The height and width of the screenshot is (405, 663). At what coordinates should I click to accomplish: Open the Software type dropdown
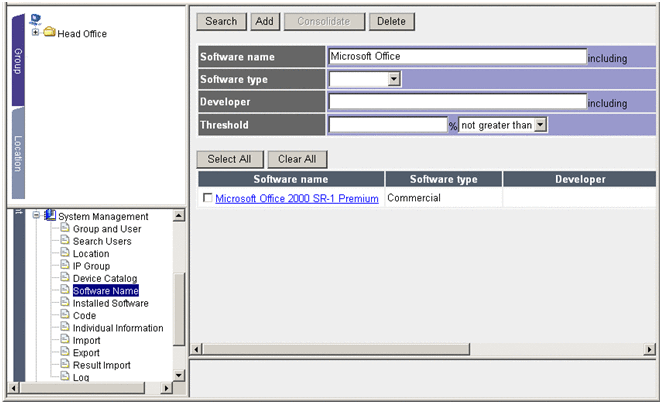pos(394,79)
